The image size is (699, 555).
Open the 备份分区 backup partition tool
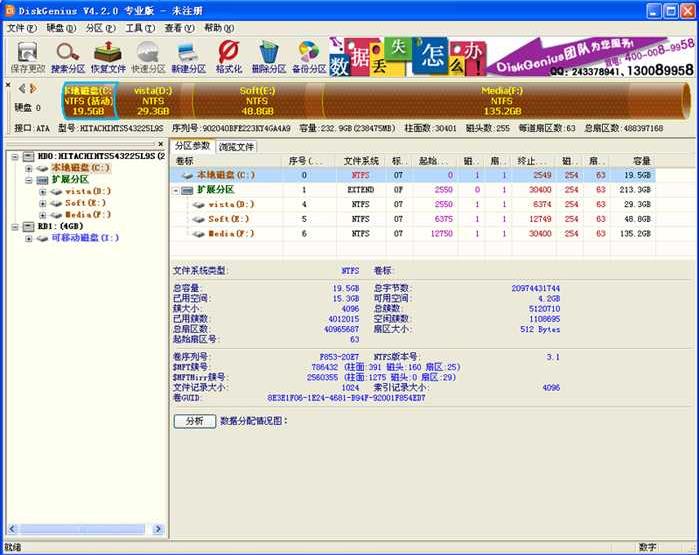[308, 56]
